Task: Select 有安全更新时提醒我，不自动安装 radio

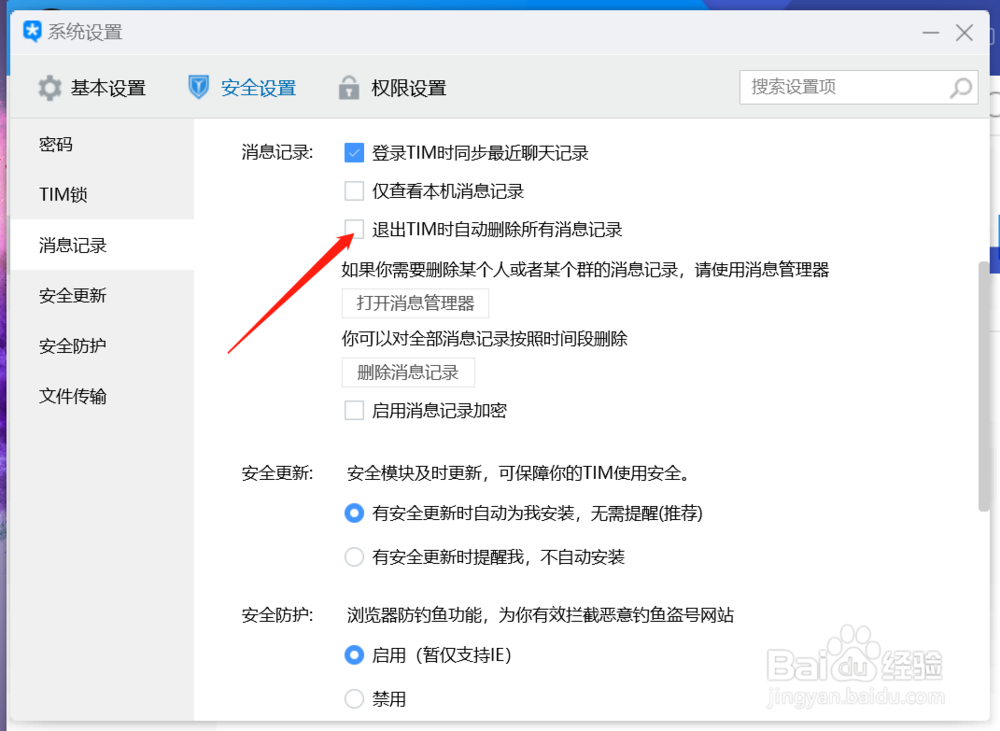Action: point(354,557)
